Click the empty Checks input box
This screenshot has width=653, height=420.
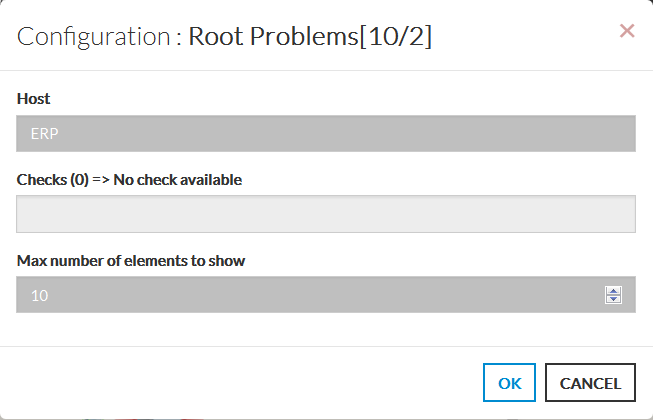pyautogui.click(x=326, y=214)
